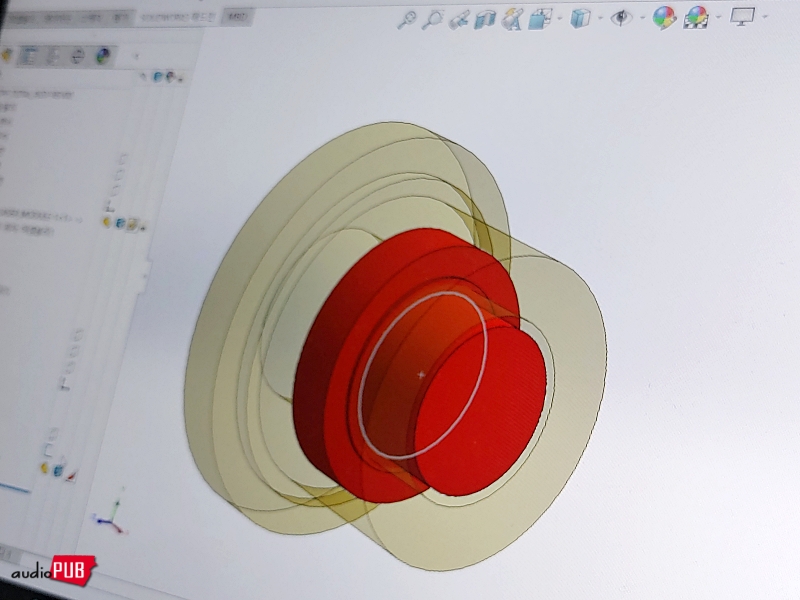
Task: Expand the Display Style dropdown arrow
Action: click(x=600, y=19)
